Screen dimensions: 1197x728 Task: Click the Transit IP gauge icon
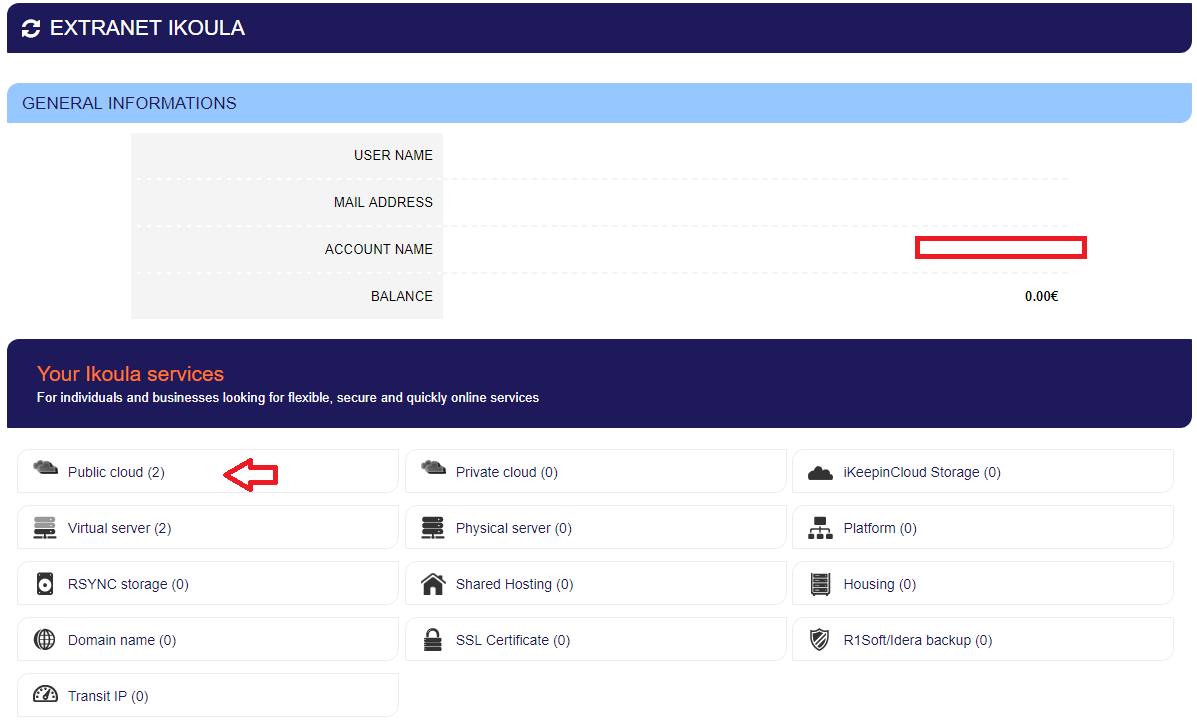[x=45, y=694]
